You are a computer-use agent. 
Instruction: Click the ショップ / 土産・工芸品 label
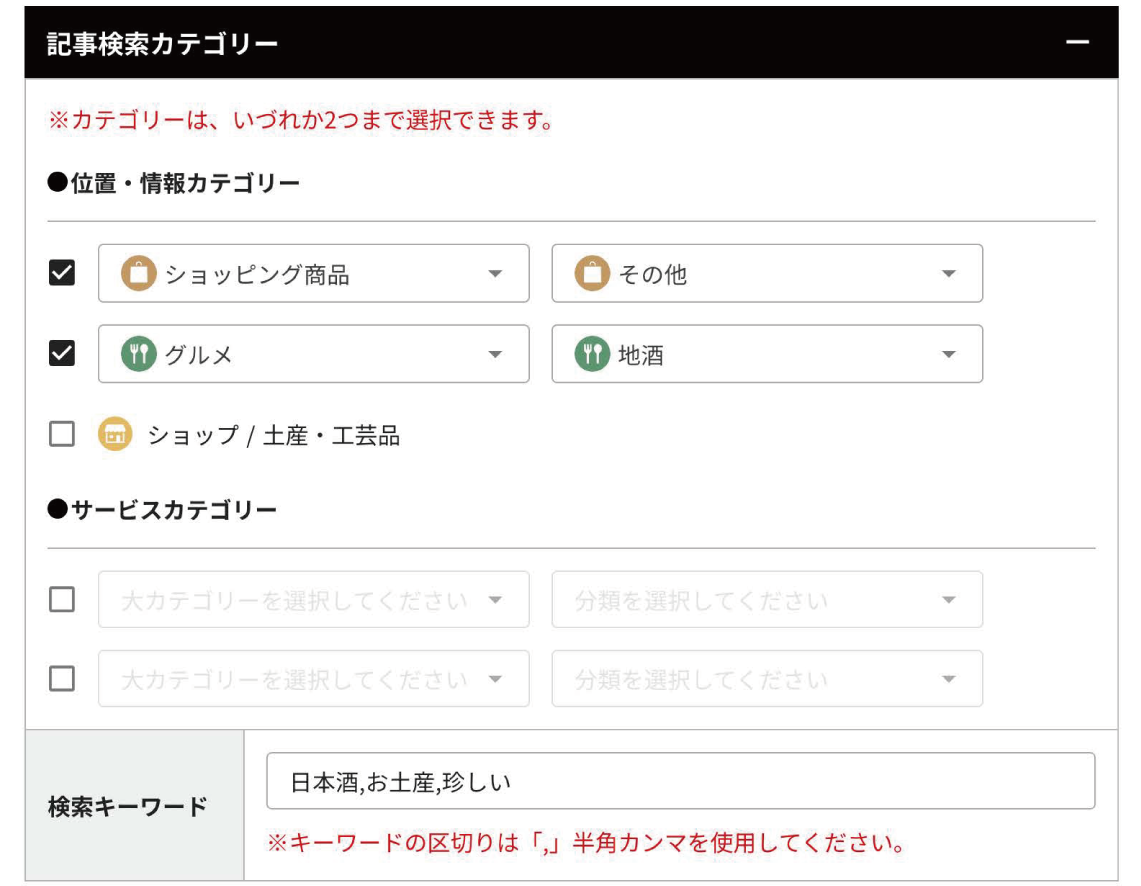tap(274, 435)
